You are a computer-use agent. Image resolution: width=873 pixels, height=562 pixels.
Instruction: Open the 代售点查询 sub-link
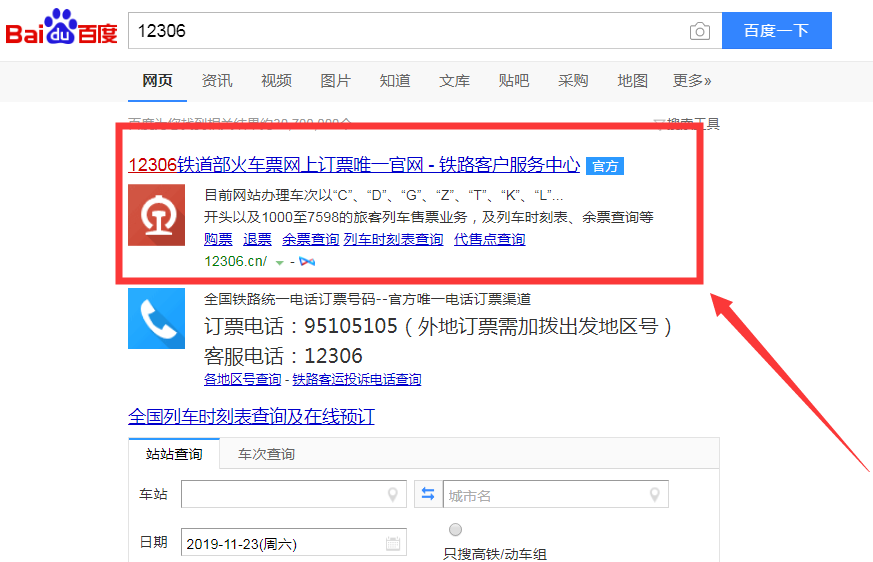(x=489, y=240)
